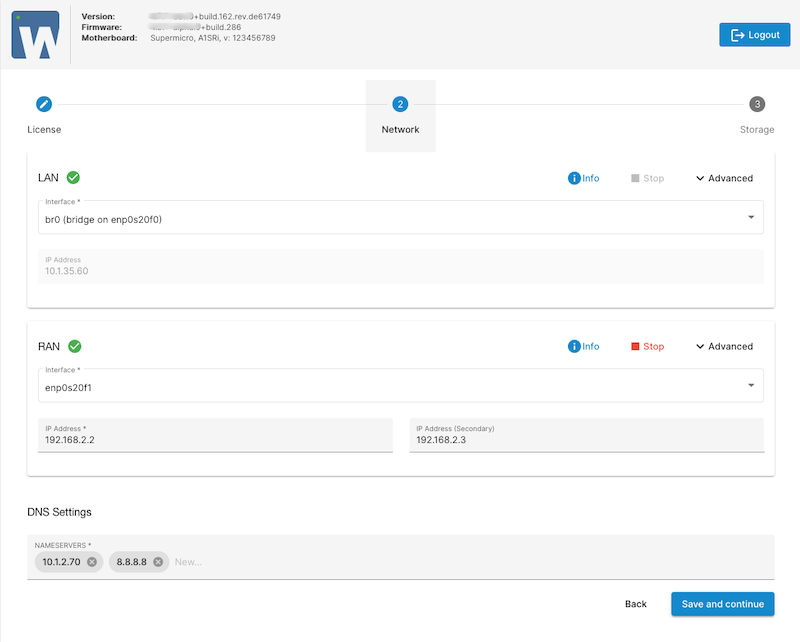Click the RAN secondary IP address field

pos(586,438)
